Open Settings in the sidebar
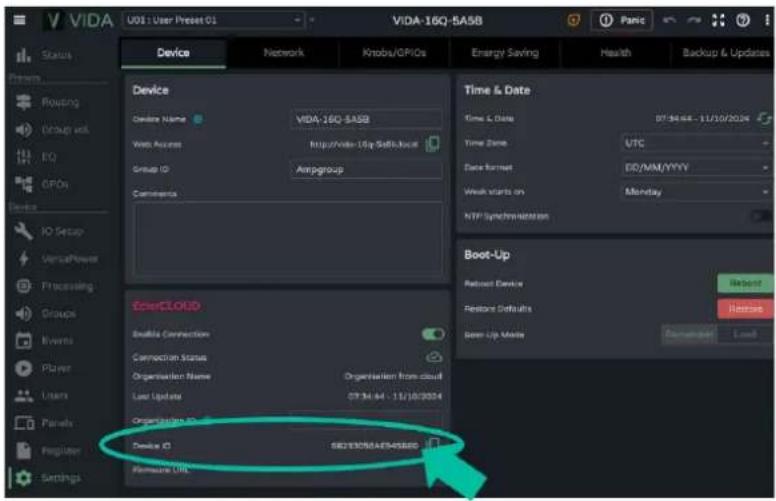776x501 pixels. click(48, 478)
